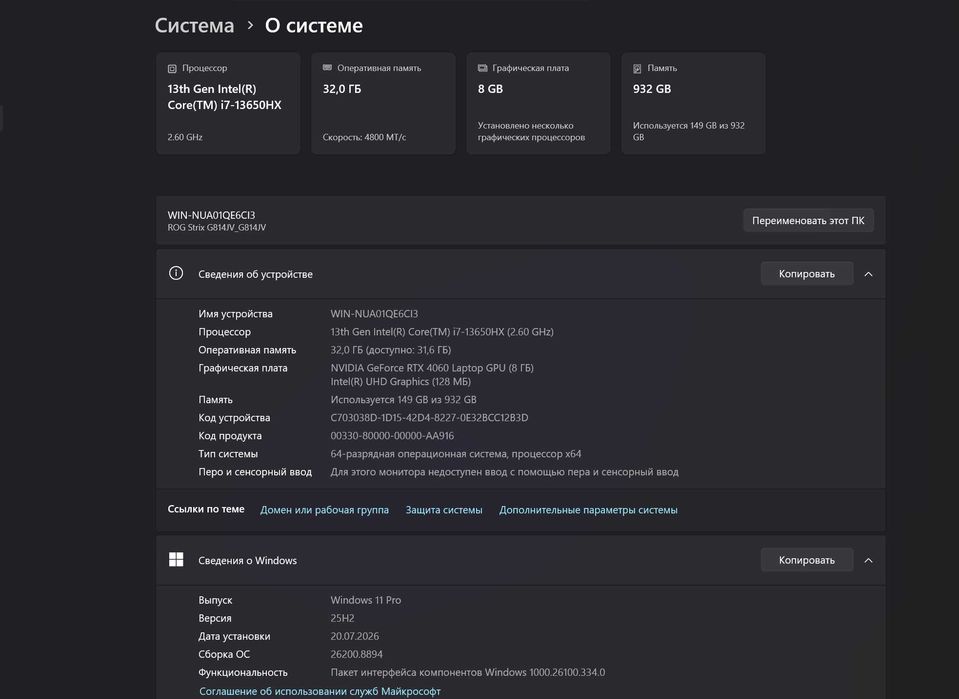
Task: Select the Перо и сенсорный ввод value
Action: [505, 472]
